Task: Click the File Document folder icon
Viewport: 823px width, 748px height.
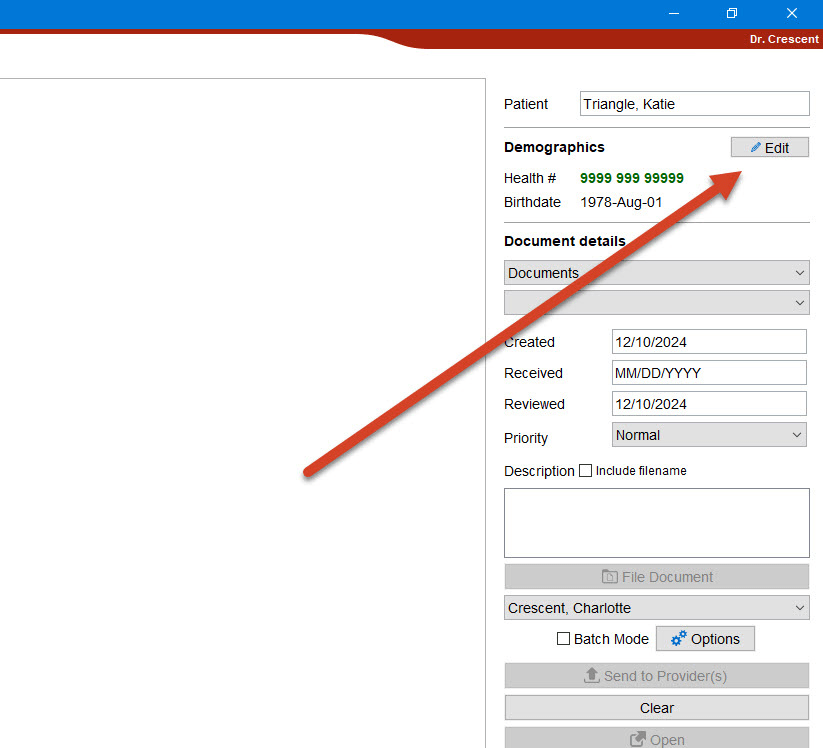Action: coord(609,577)
